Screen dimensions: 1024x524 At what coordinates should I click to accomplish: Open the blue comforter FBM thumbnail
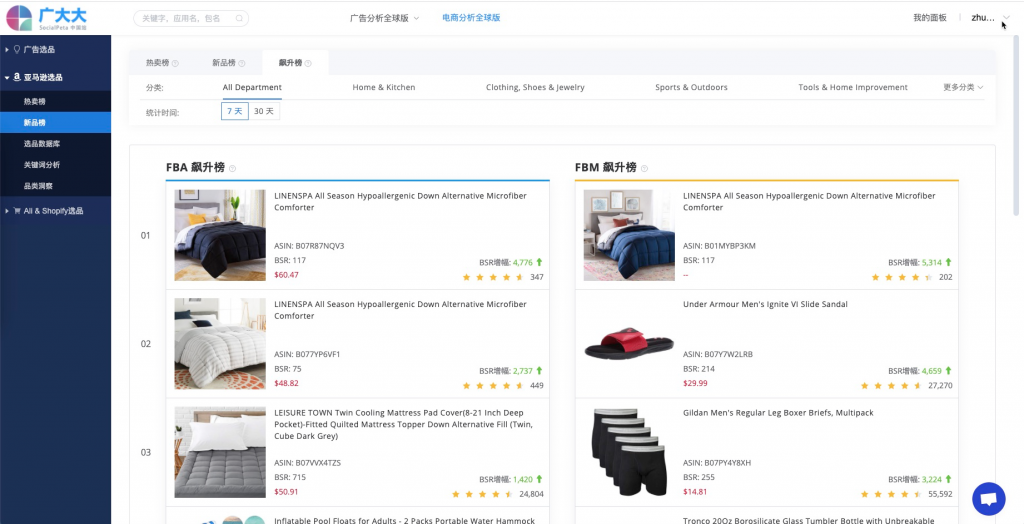click(629, 235)
